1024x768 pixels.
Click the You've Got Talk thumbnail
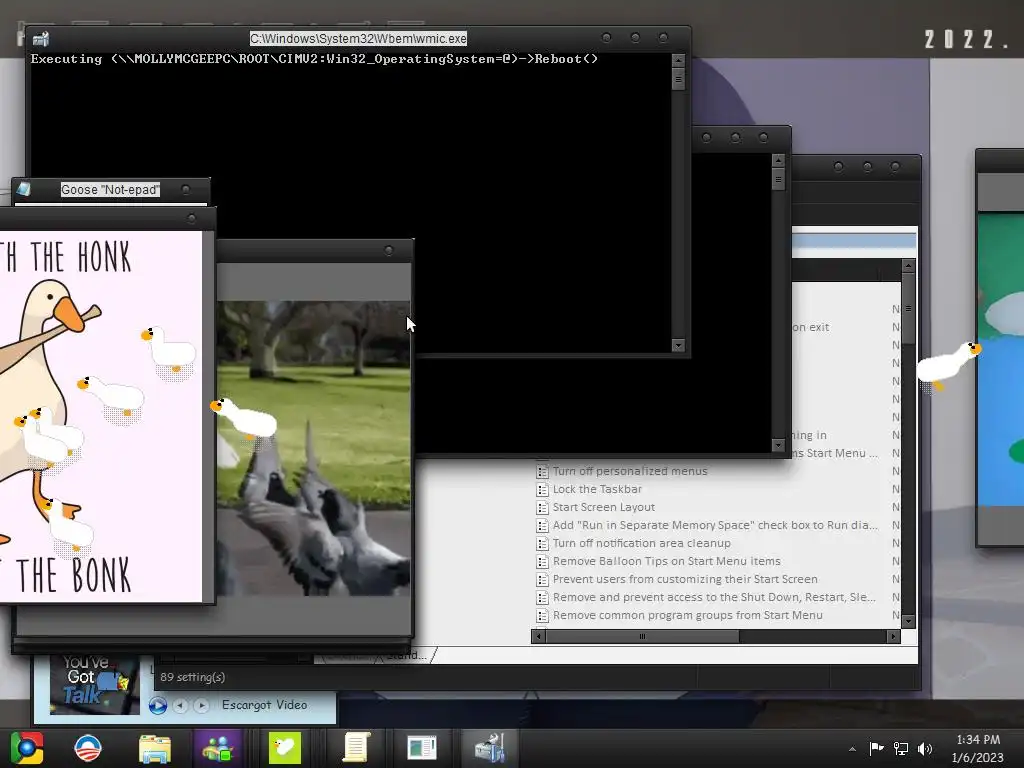(95, 684)
